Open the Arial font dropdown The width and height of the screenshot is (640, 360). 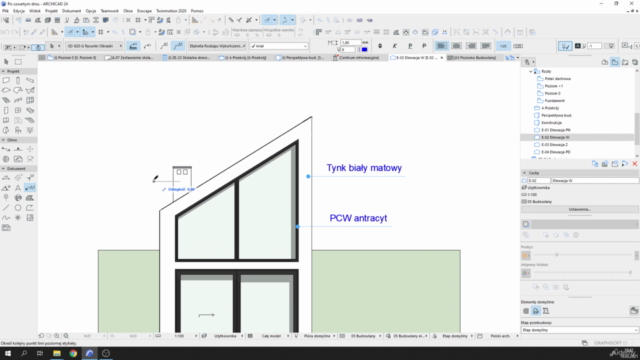(x=279, y=46)
